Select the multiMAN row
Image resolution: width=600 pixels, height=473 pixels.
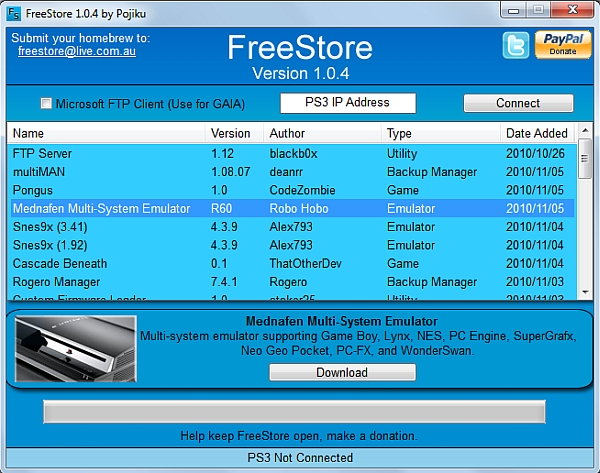(292, 172)
